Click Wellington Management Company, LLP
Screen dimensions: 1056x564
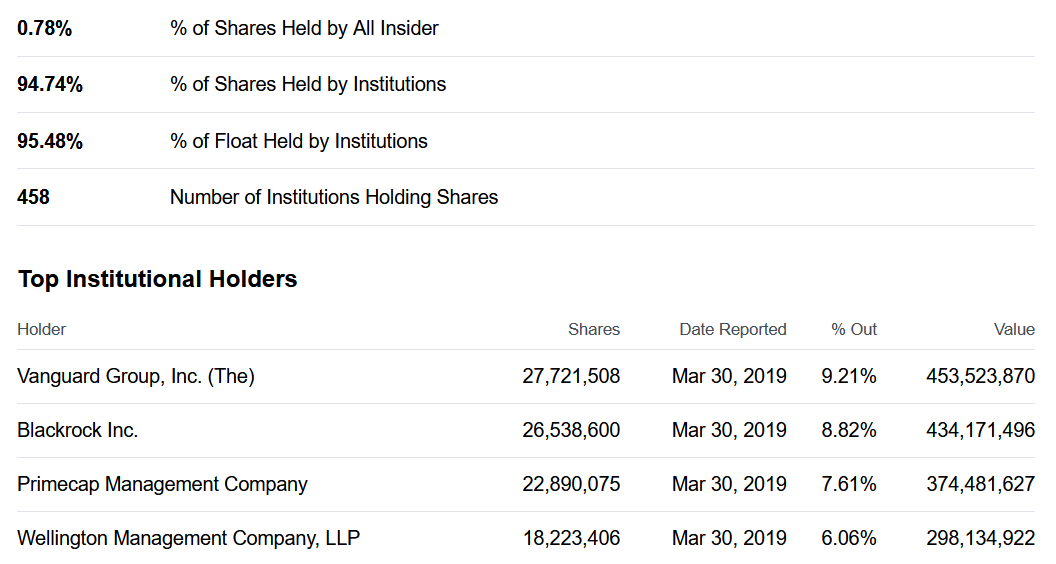[x=189, y=538]
